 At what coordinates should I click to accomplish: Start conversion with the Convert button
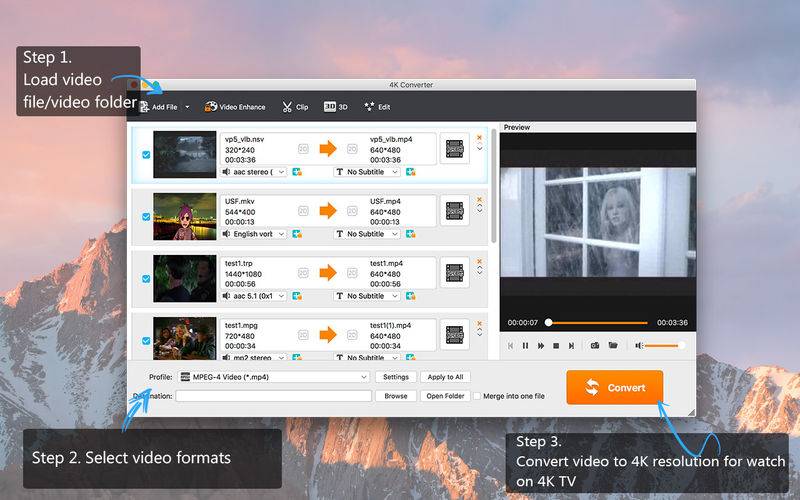615,388
